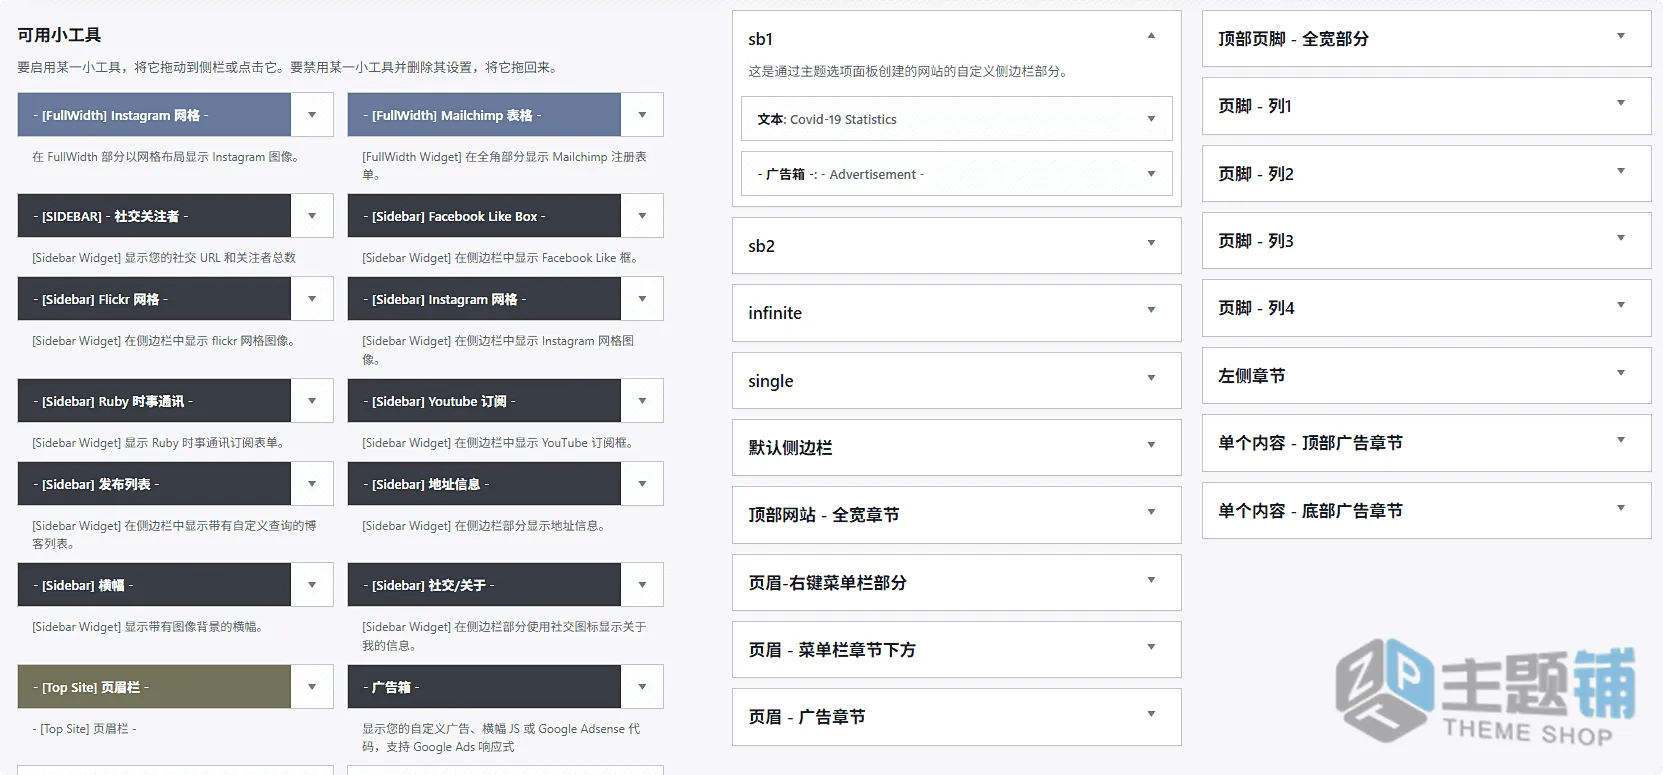Screen dimensions: 1663x775
Task: Expand the 页眉 - 广告章节 area
Action: 956,717
